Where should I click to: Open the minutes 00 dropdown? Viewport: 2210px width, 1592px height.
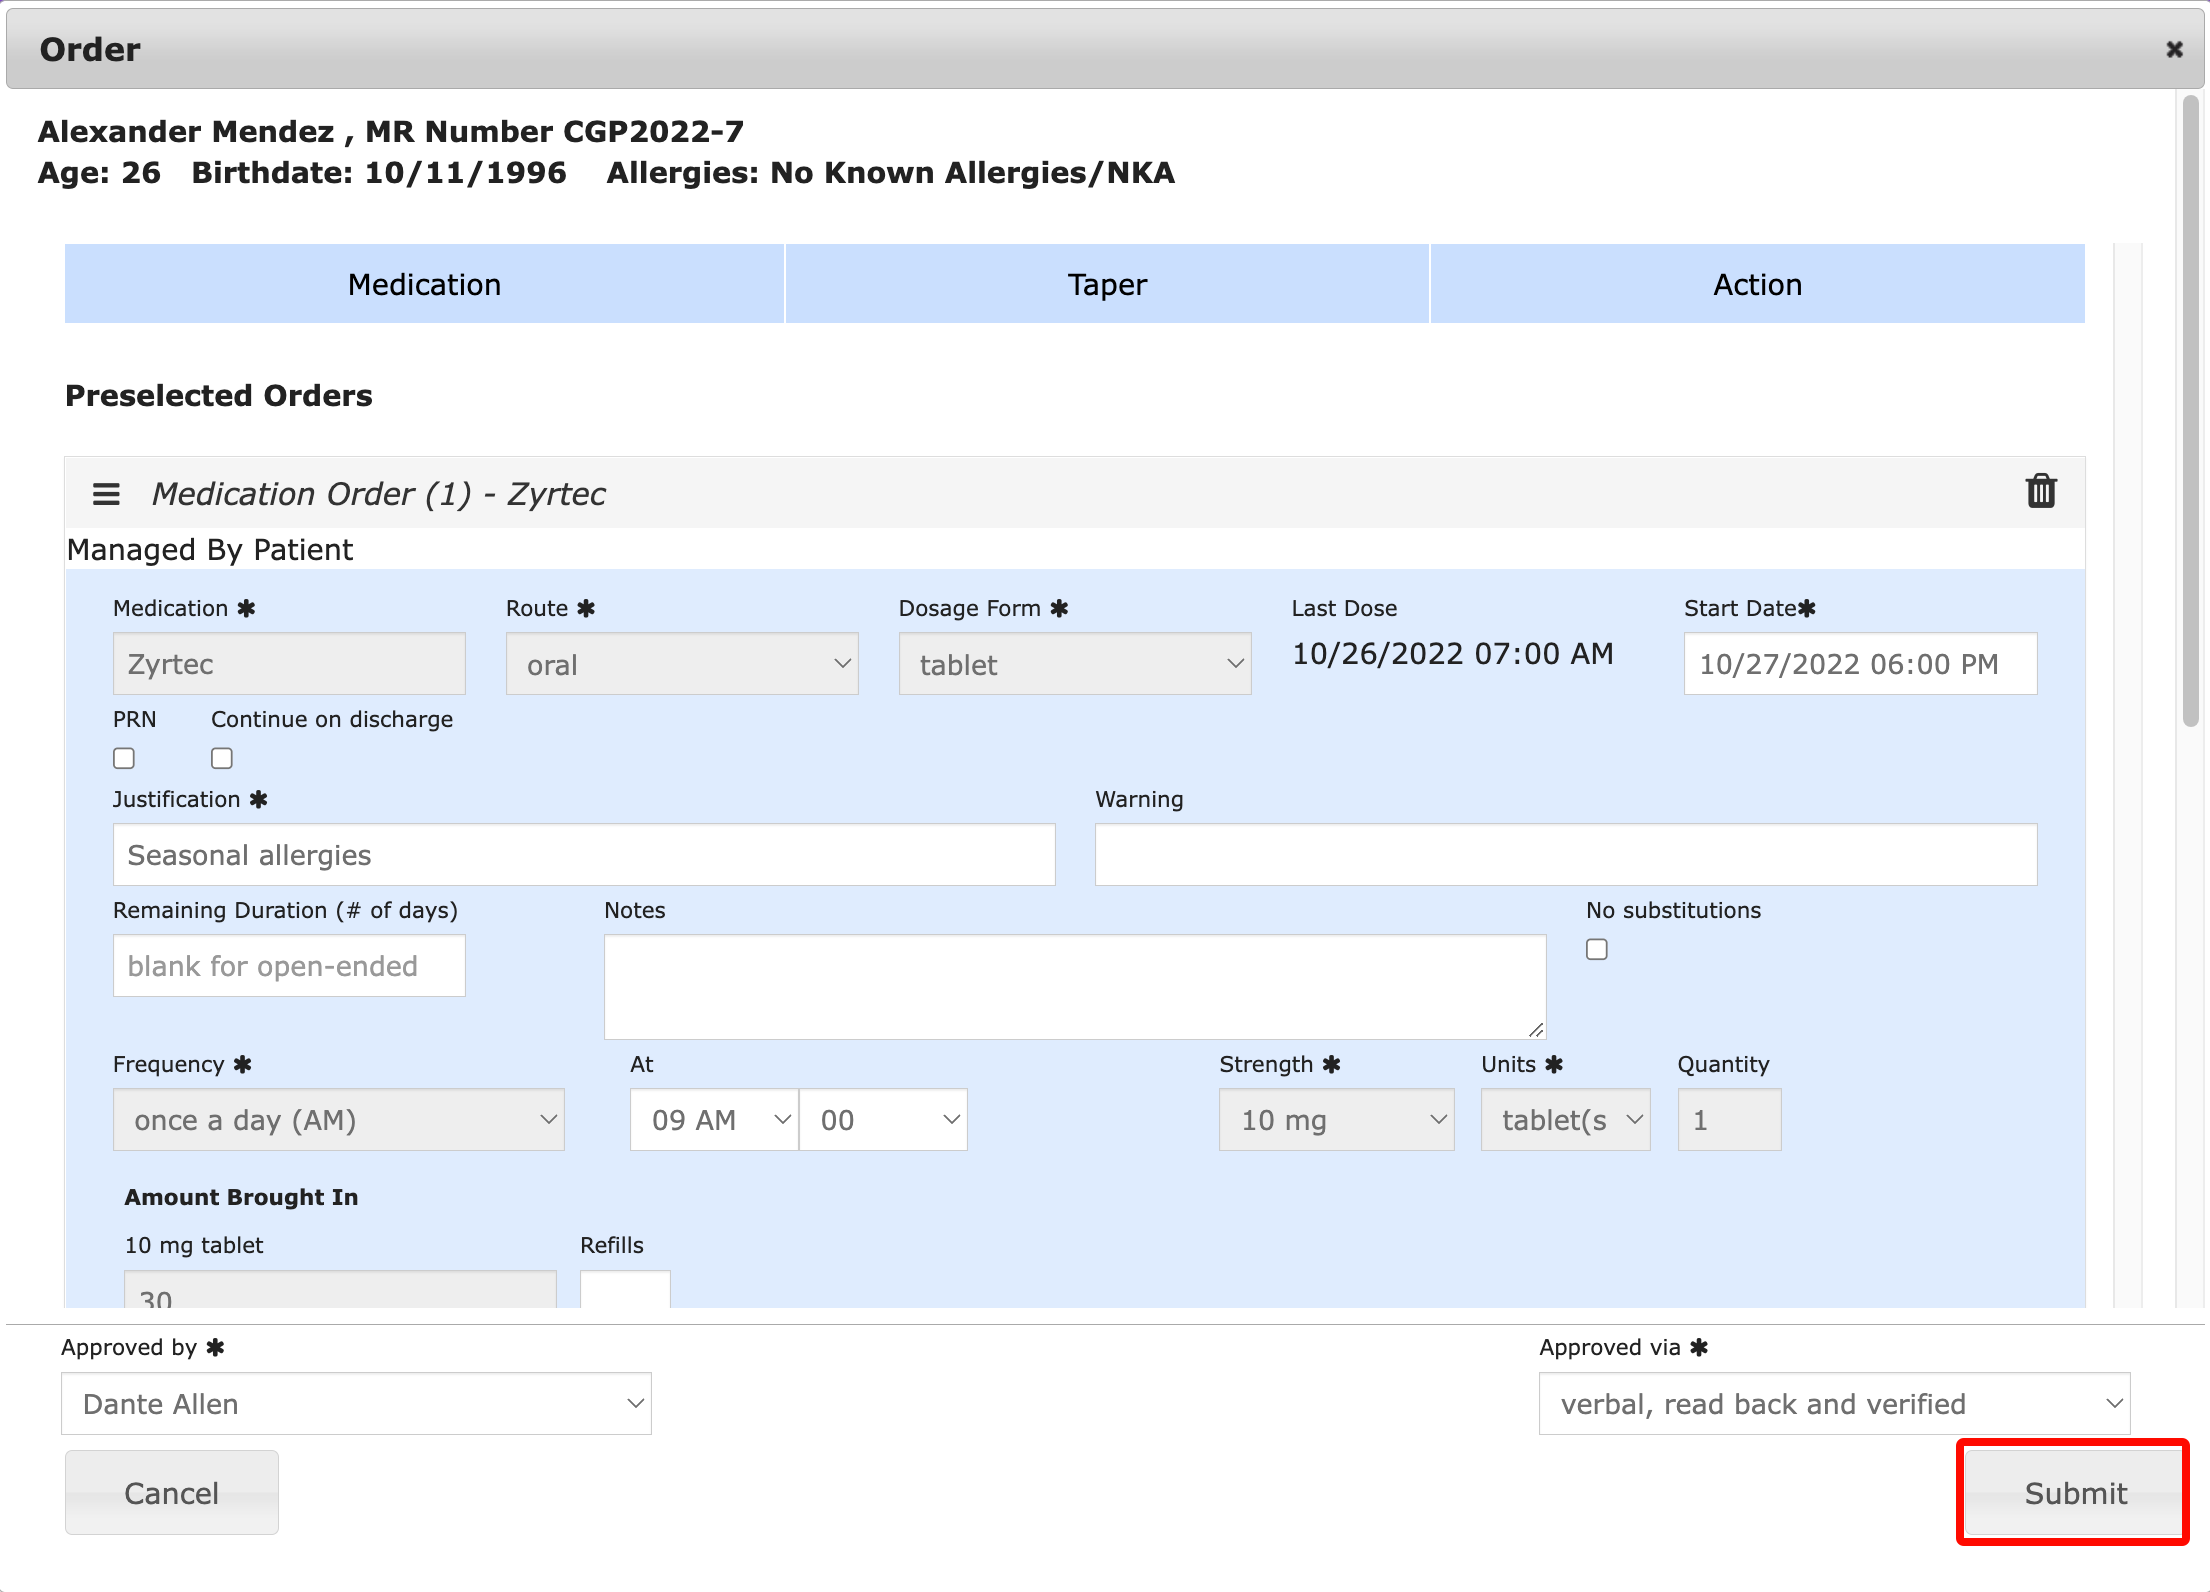(884, 1120)
